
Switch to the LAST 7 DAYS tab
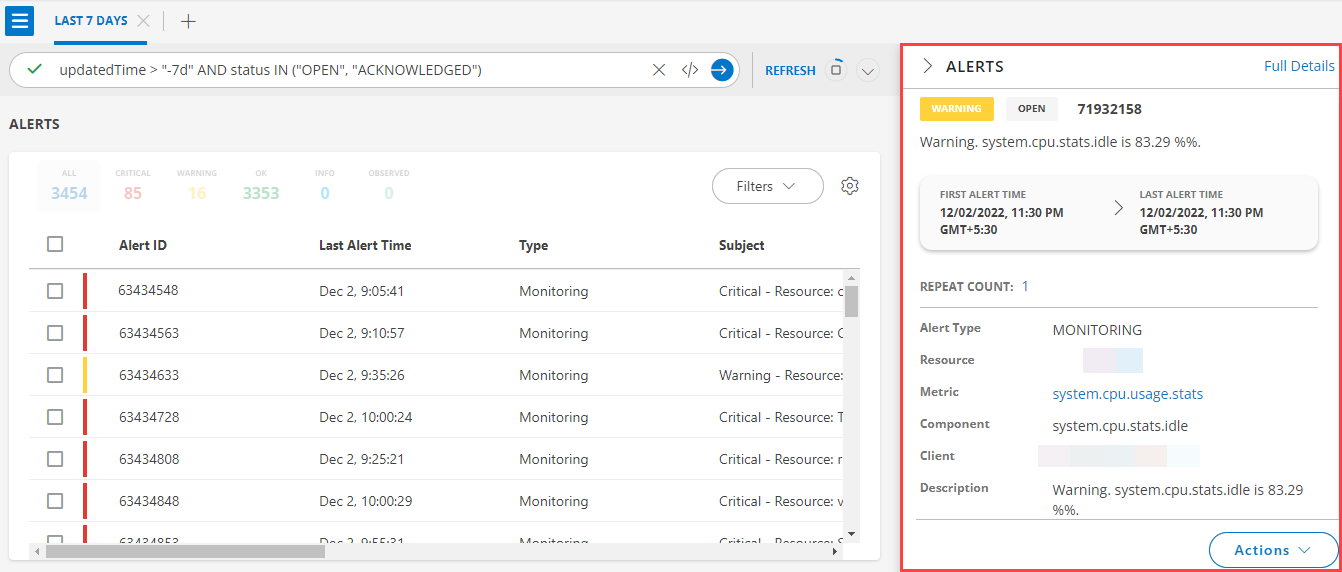[x=90, y=21]
